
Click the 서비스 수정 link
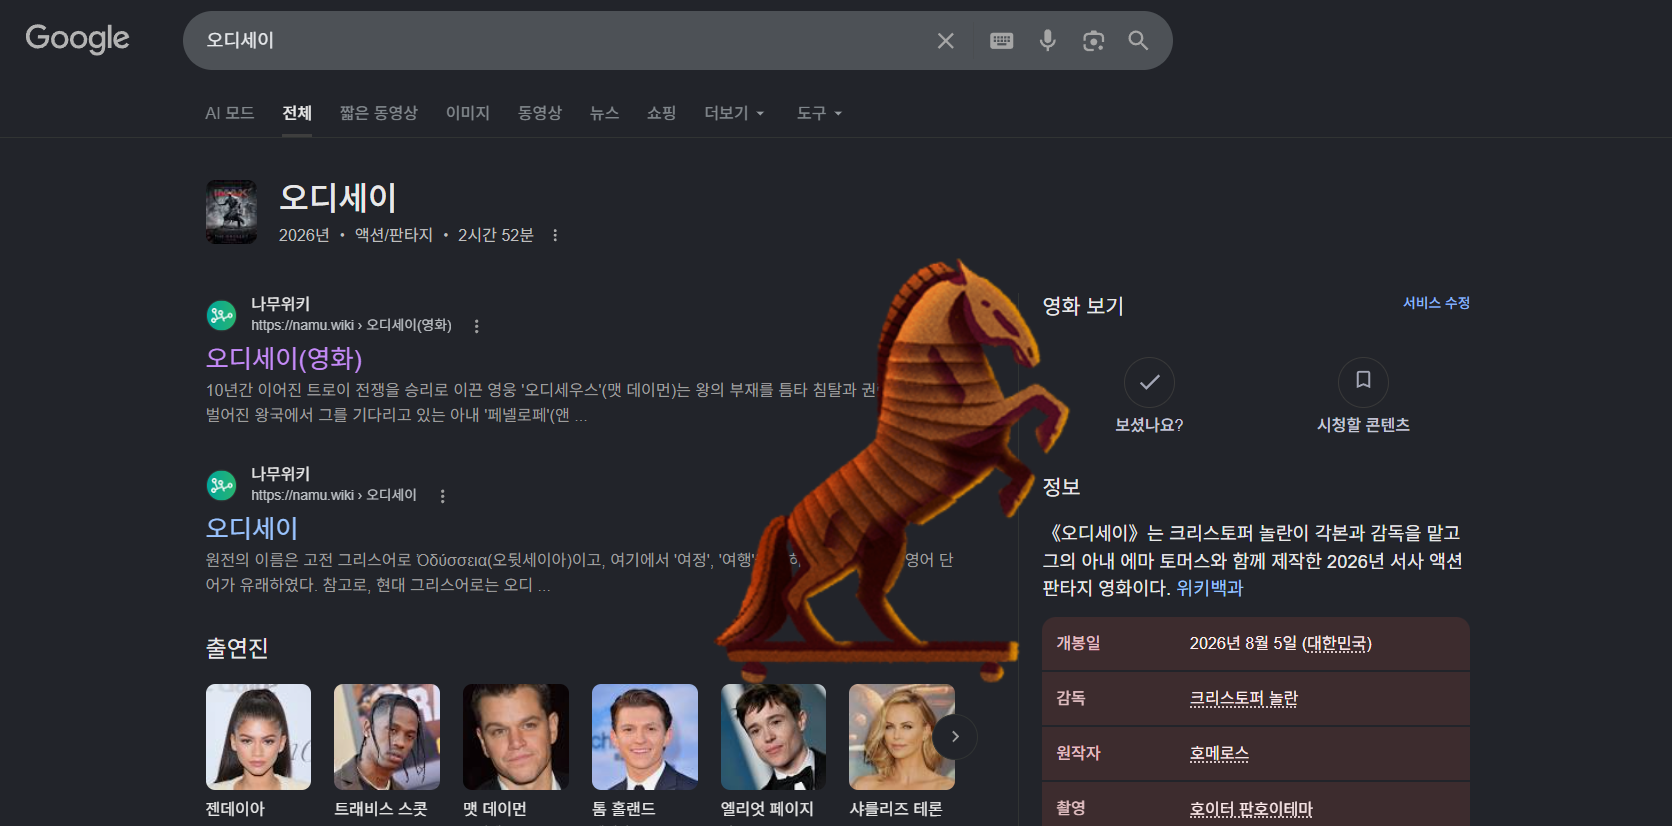[x=1436, y=303]
